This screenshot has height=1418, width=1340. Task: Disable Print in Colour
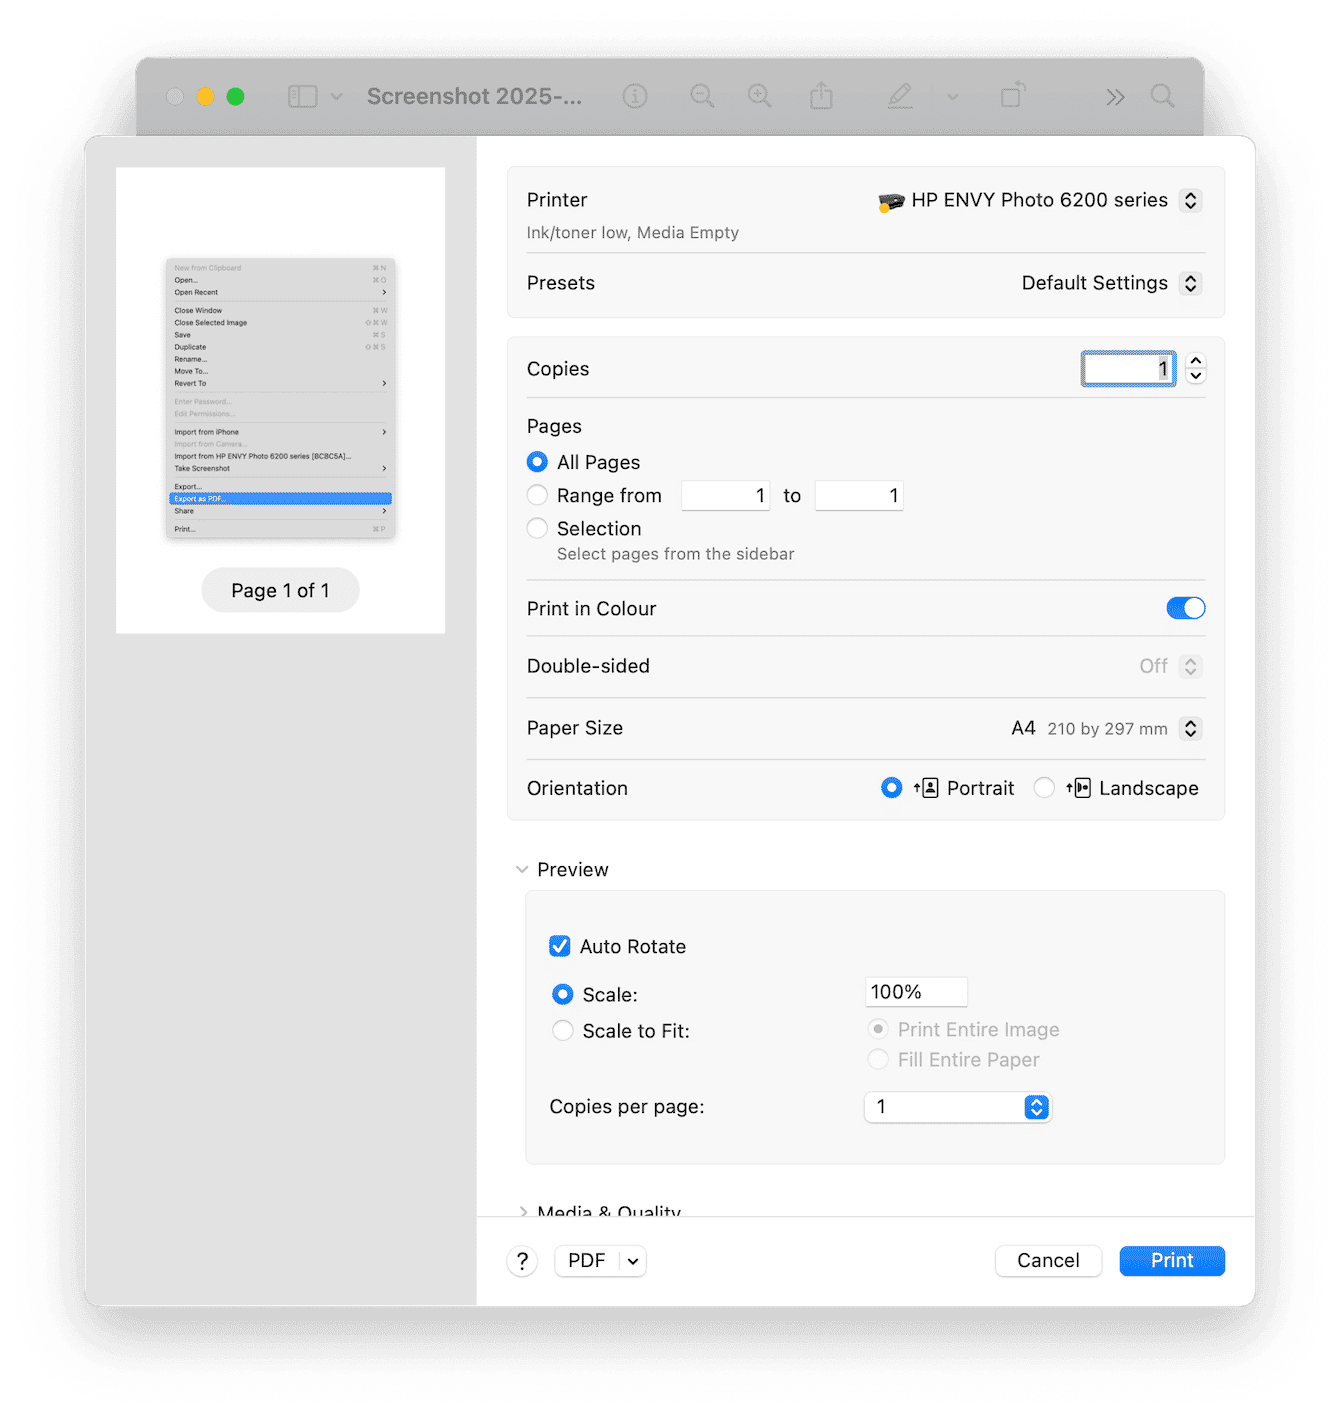pyautogui.click(x=1185, y=608)
